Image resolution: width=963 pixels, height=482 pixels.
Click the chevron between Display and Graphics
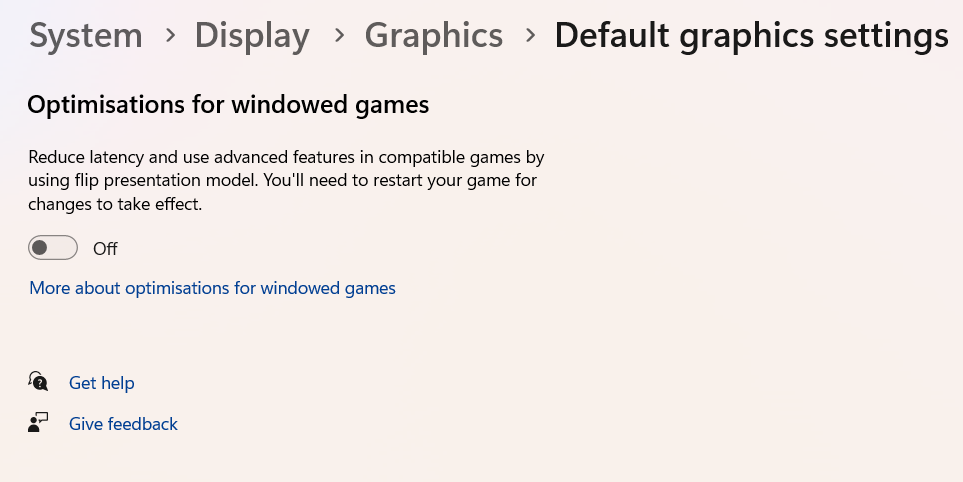click(338, 35)
